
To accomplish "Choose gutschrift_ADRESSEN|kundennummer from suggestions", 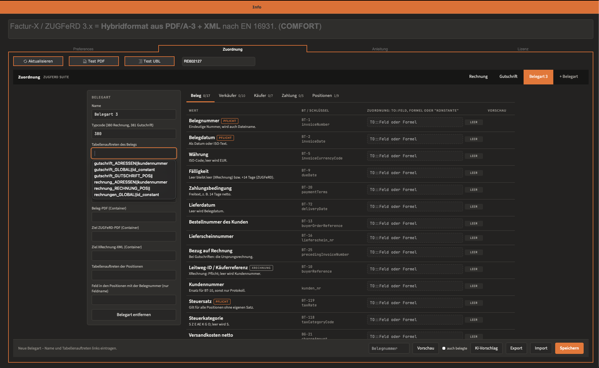I will point(131,164).
